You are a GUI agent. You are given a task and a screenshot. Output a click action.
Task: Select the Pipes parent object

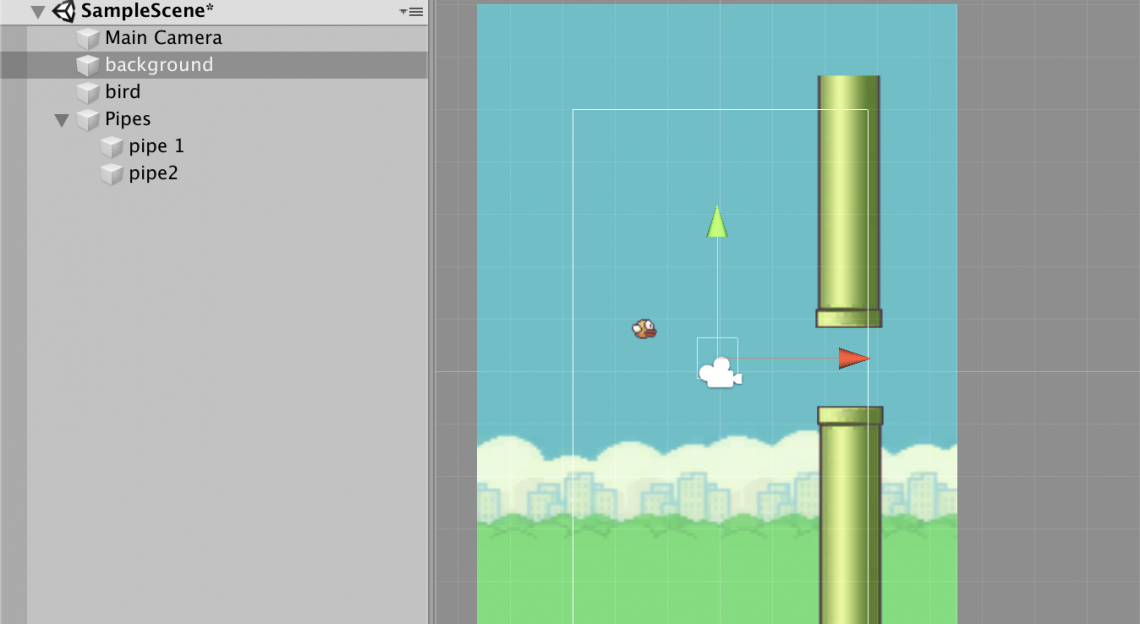pos(128,119)
